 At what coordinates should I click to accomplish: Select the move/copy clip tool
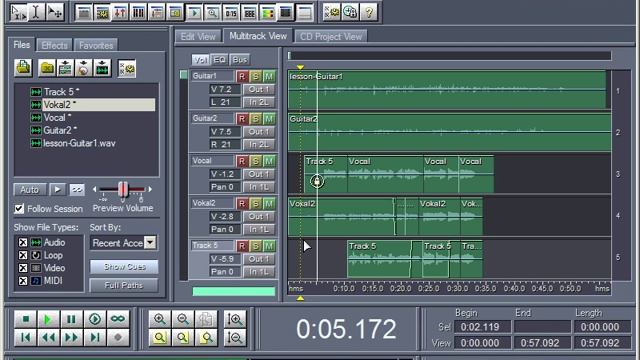coord(55,13)
